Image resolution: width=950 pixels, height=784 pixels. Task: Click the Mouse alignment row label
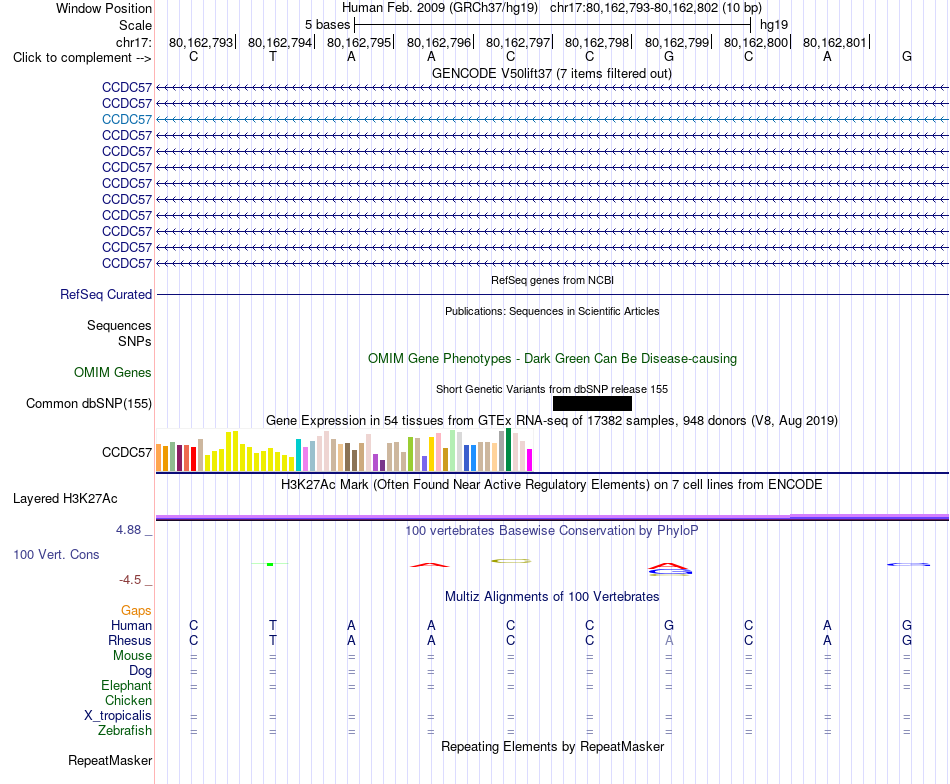click(x=132, y=656)
